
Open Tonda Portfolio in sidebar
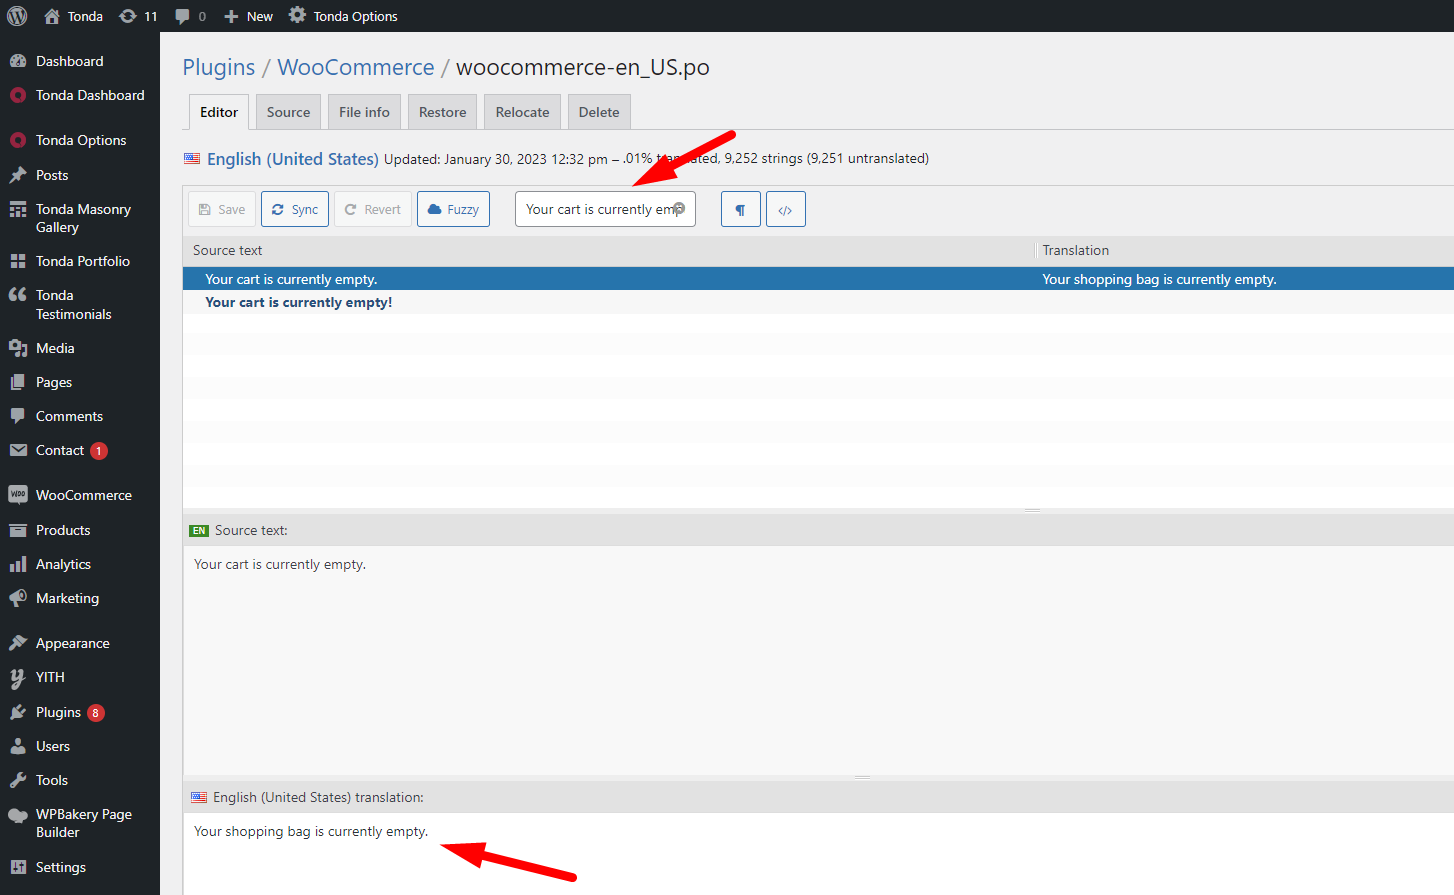80,261
